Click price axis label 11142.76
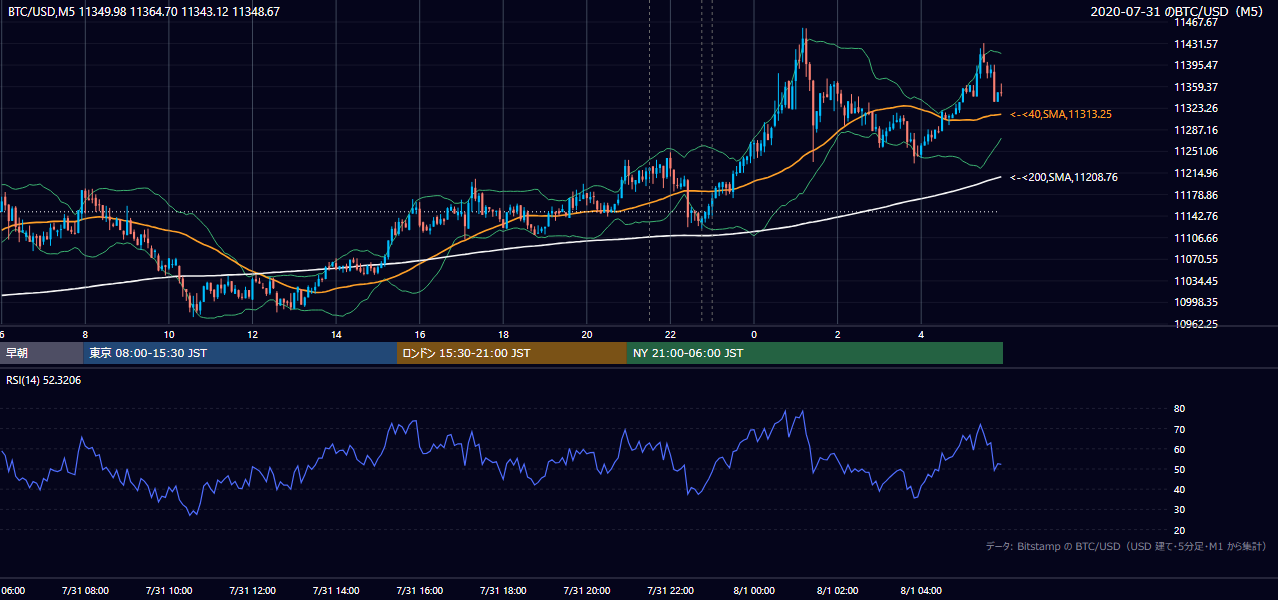The width and height of the screenshot is (1278, 600). click(1196, 216)
